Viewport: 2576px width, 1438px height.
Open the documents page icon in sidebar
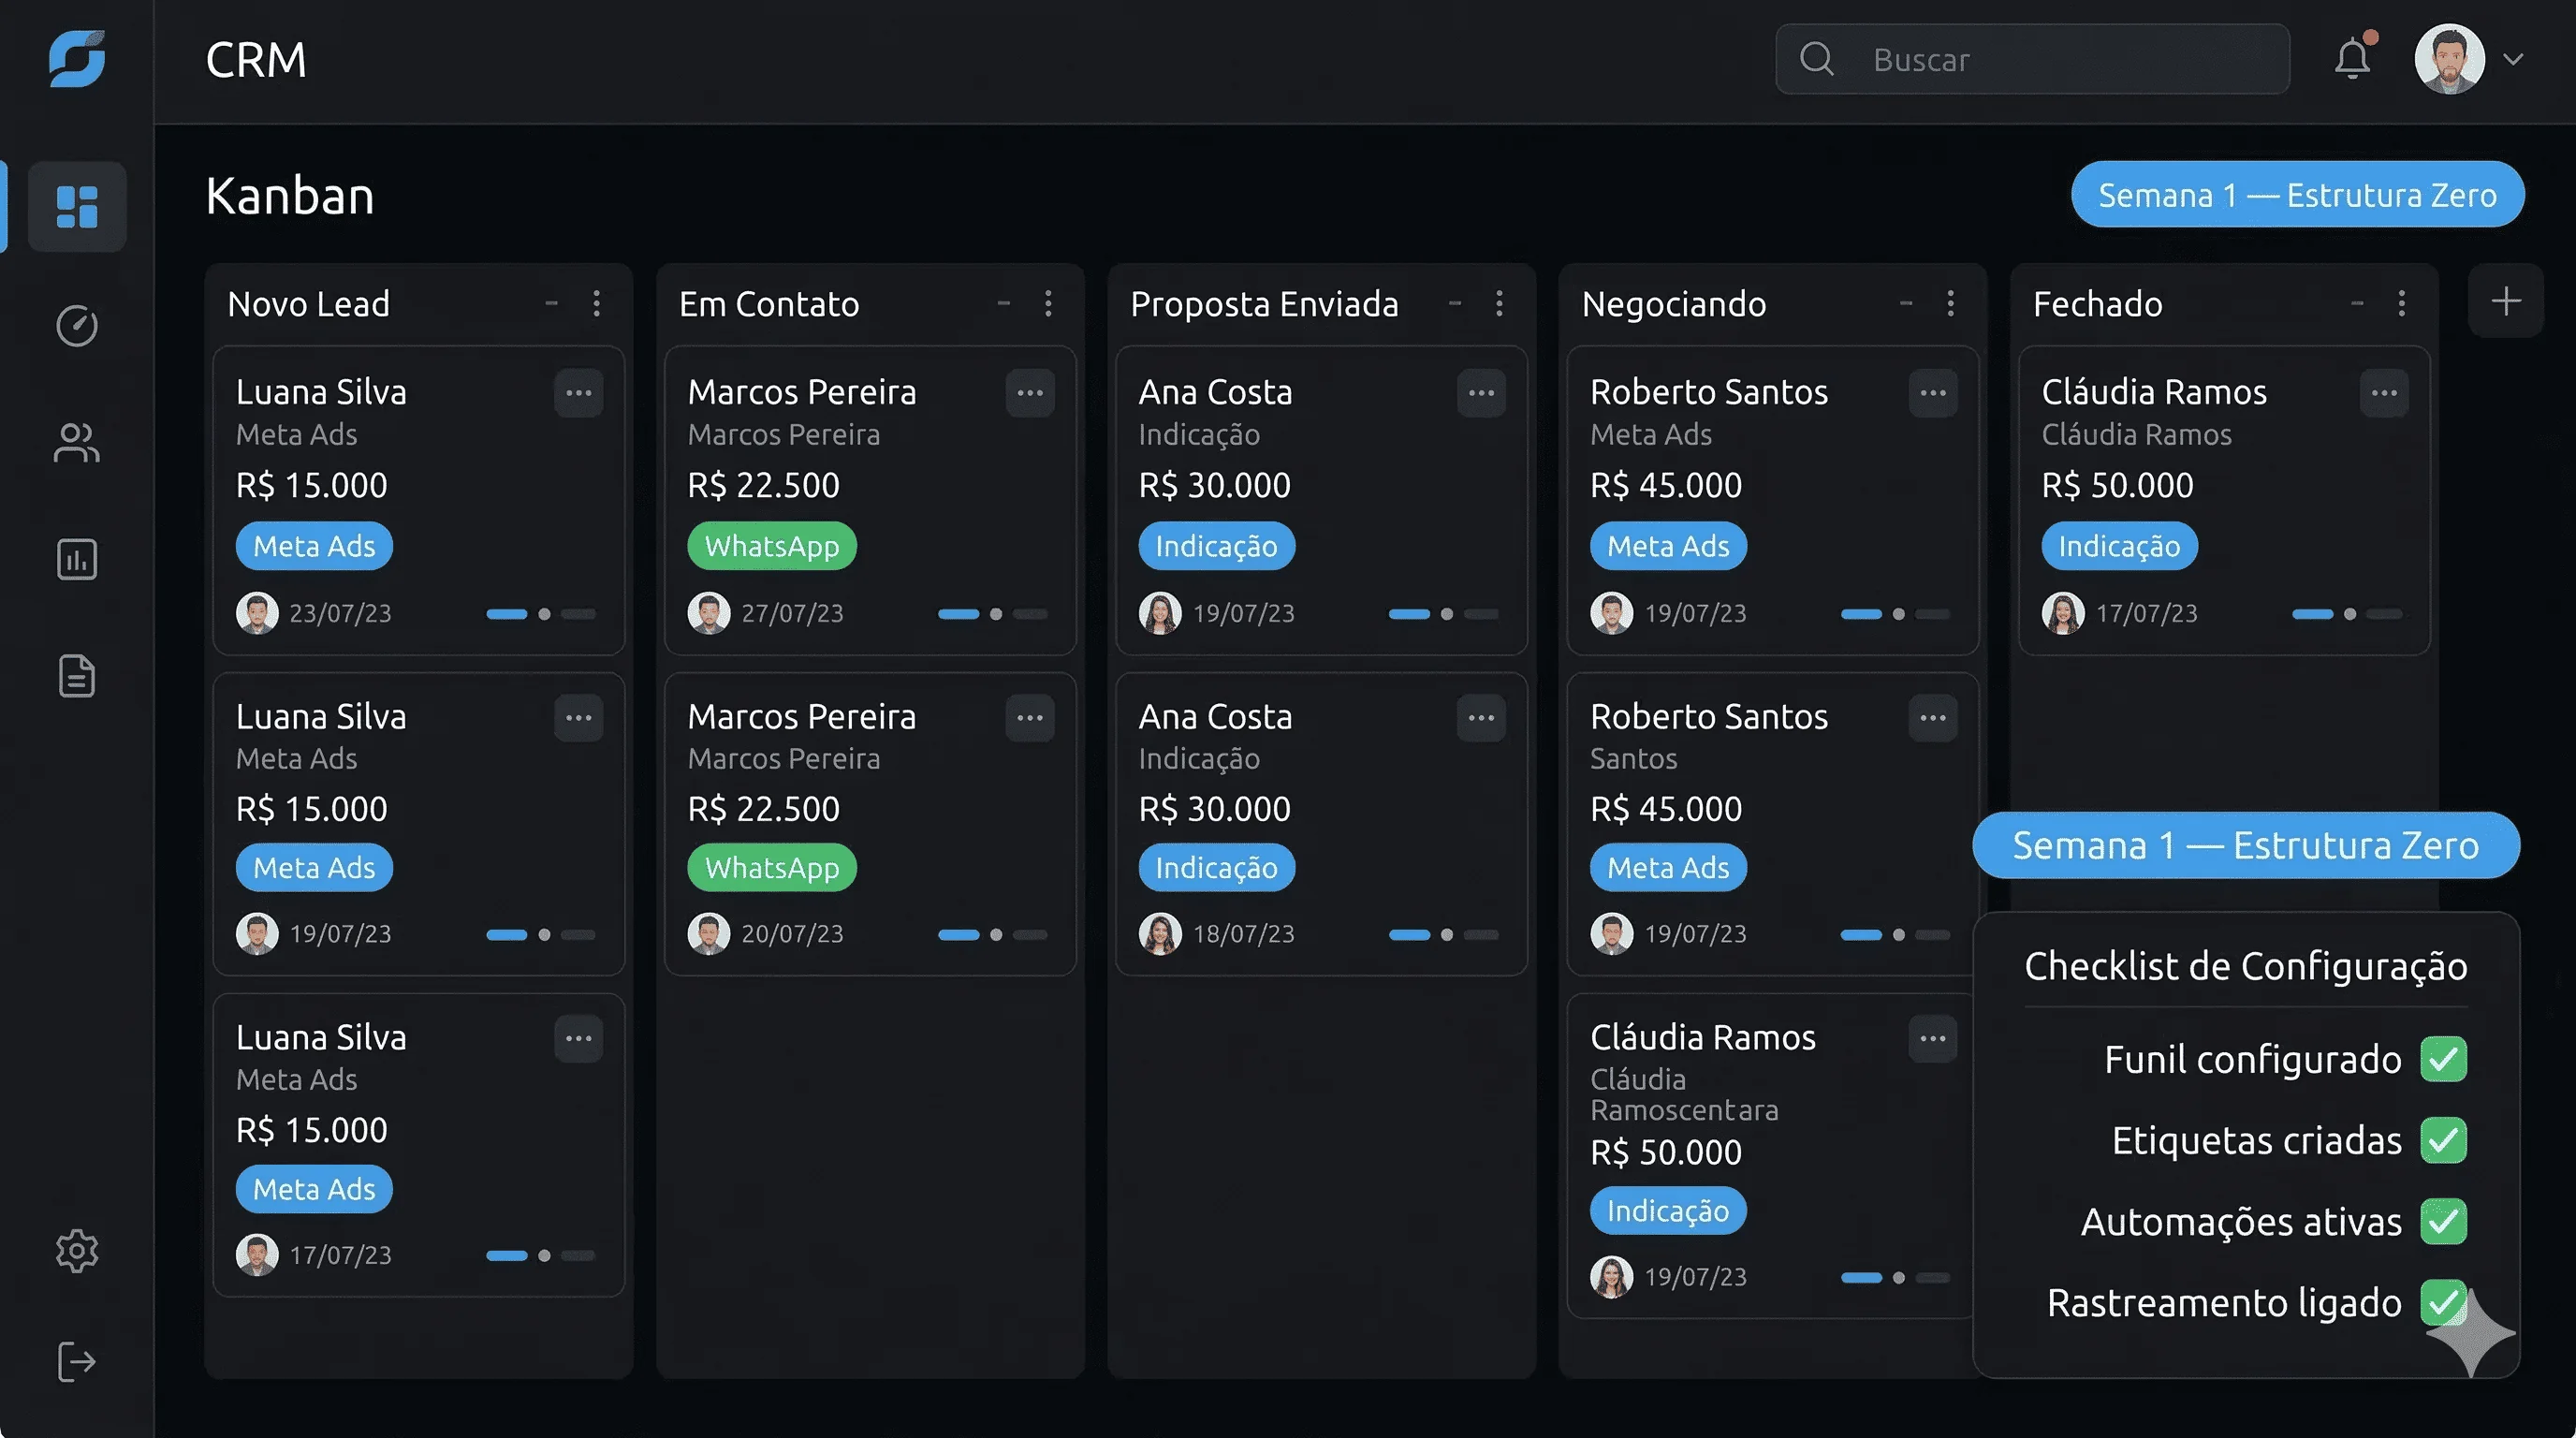pyautogui.click(x=77, y=676)
